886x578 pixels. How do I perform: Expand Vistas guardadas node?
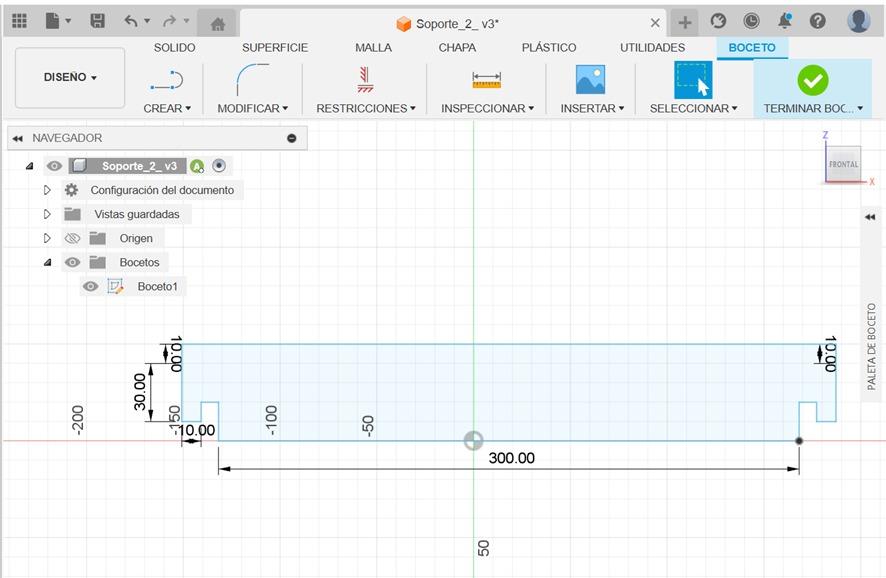[x=47, y=214]
